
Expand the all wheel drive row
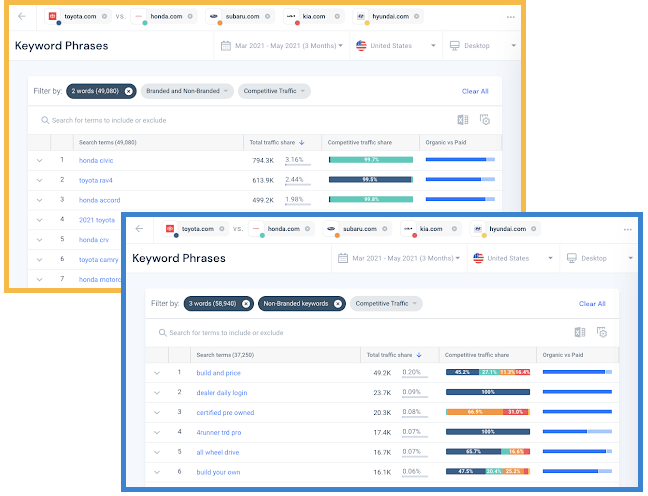tap(157, 452)
